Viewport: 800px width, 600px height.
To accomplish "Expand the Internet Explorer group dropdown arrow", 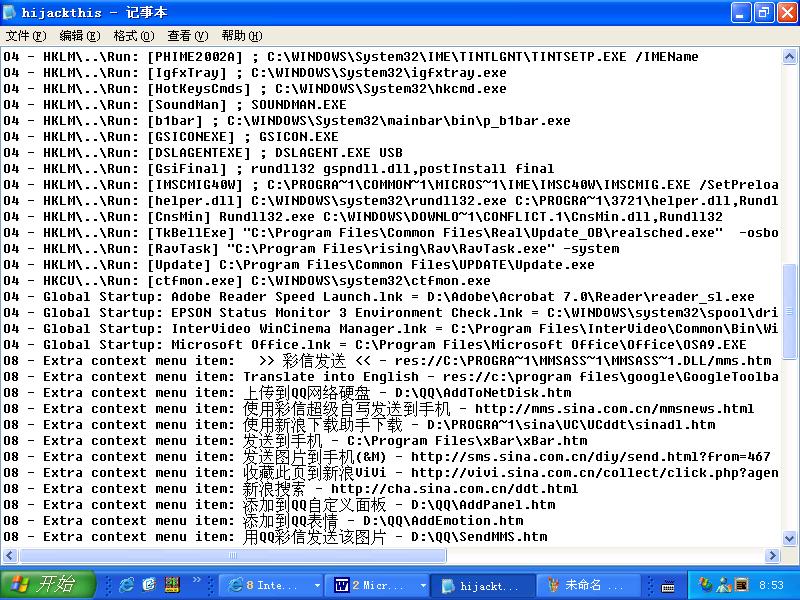I will [x=317, y=585].
